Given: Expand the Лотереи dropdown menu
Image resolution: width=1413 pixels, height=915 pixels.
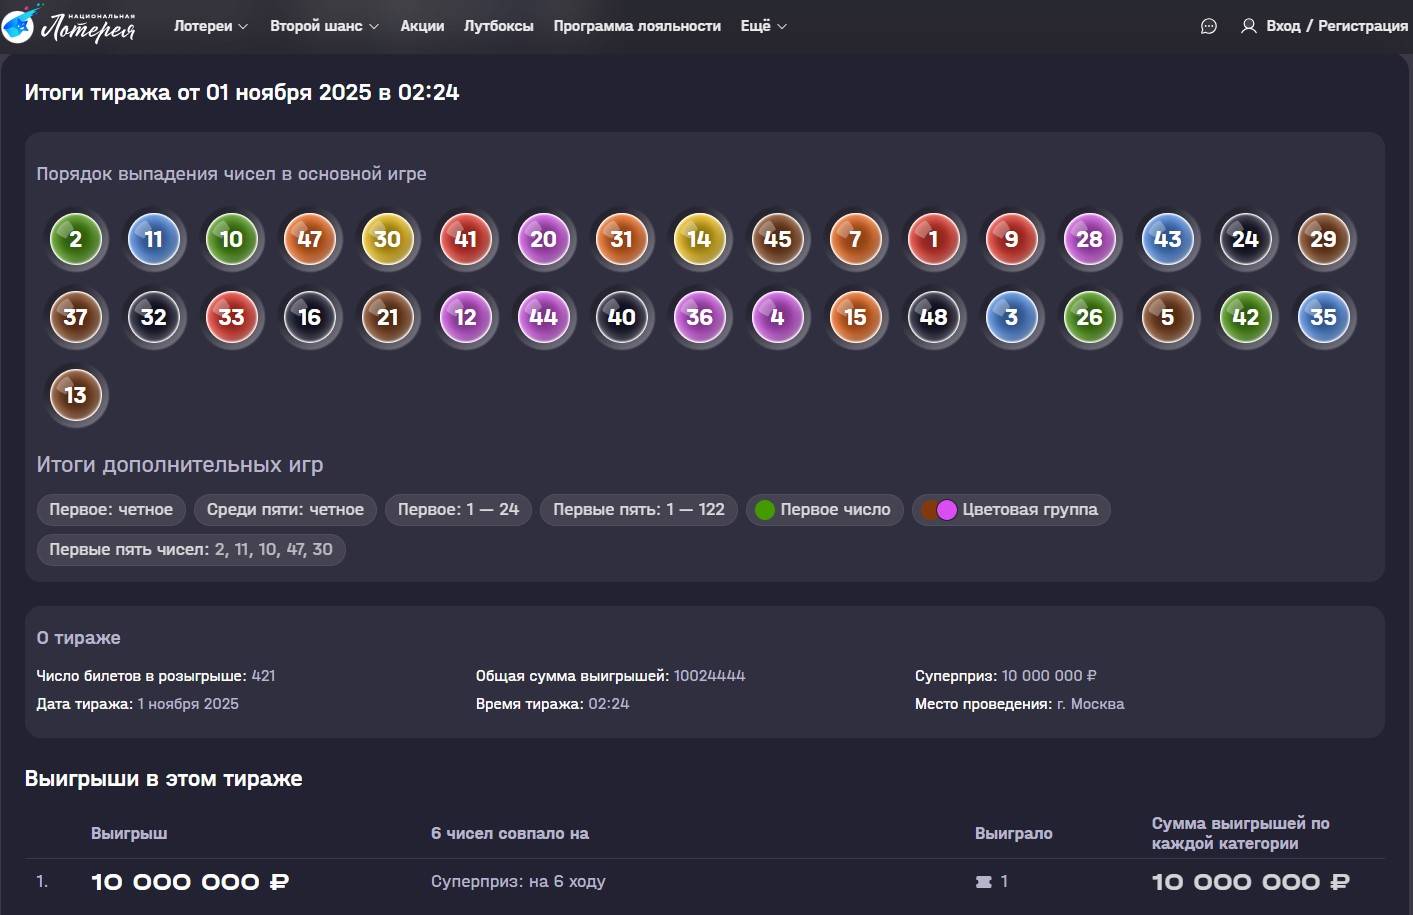Looking at the screenshot, I should 210,26.
